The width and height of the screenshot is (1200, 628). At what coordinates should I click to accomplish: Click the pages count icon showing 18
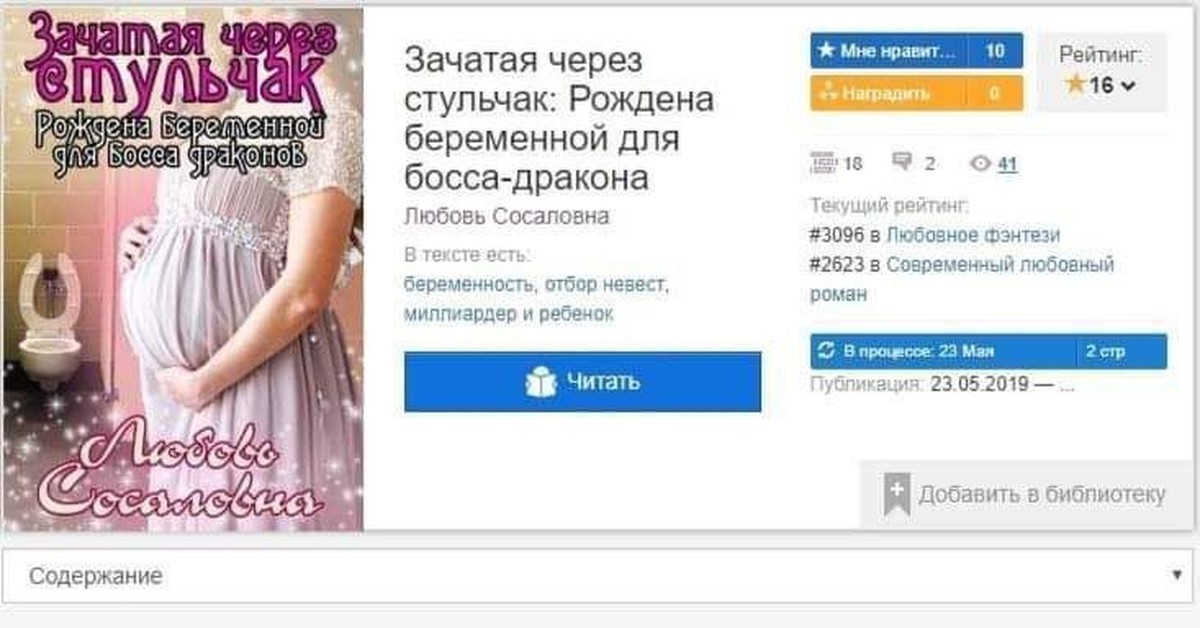pyautogui.click(x=822, y=163)
